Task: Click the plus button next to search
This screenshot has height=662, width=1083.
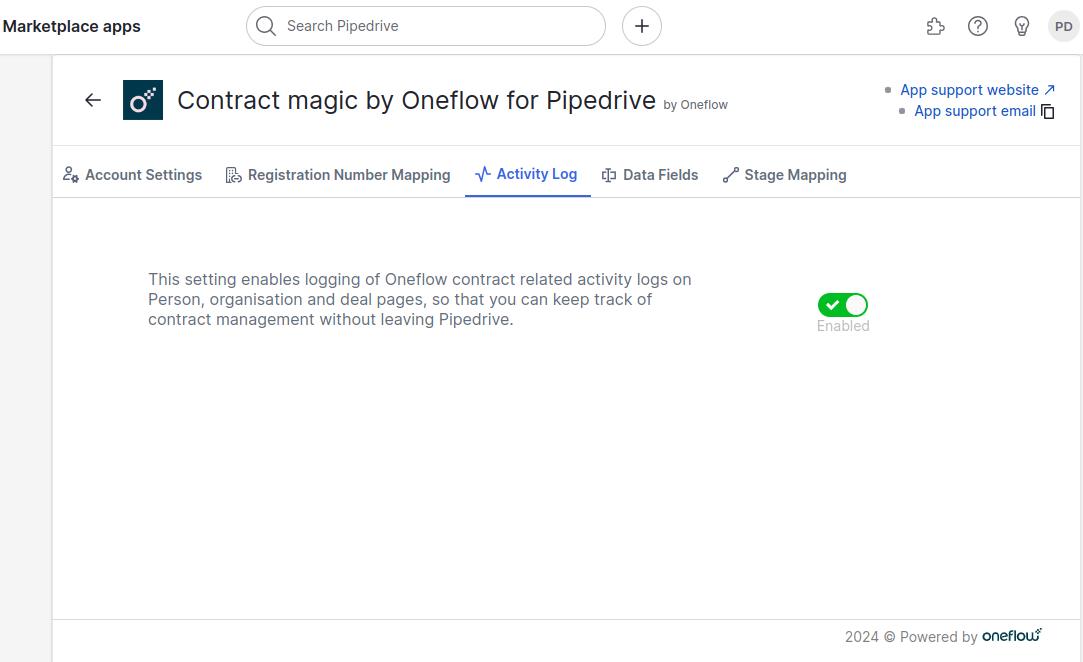Action: [641, 26]
